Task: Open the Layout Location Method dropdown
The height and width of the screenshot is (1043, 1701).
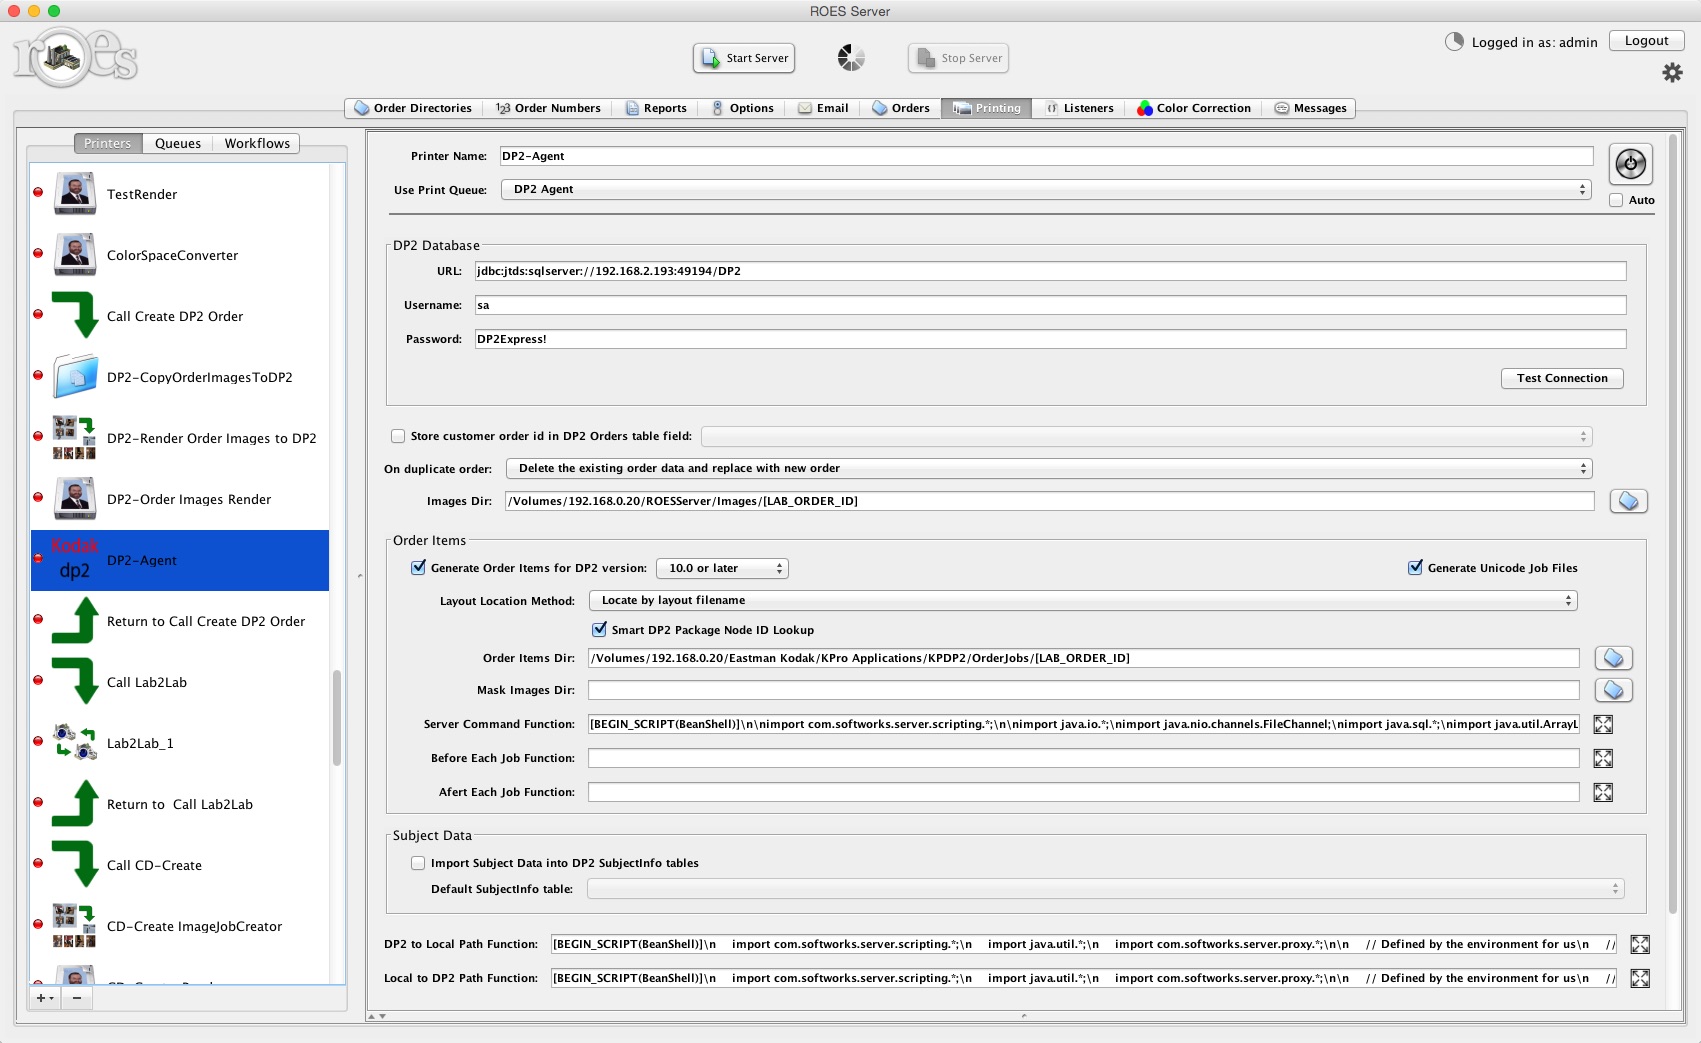Action: pyautogui.click(x=1085, y=600)
